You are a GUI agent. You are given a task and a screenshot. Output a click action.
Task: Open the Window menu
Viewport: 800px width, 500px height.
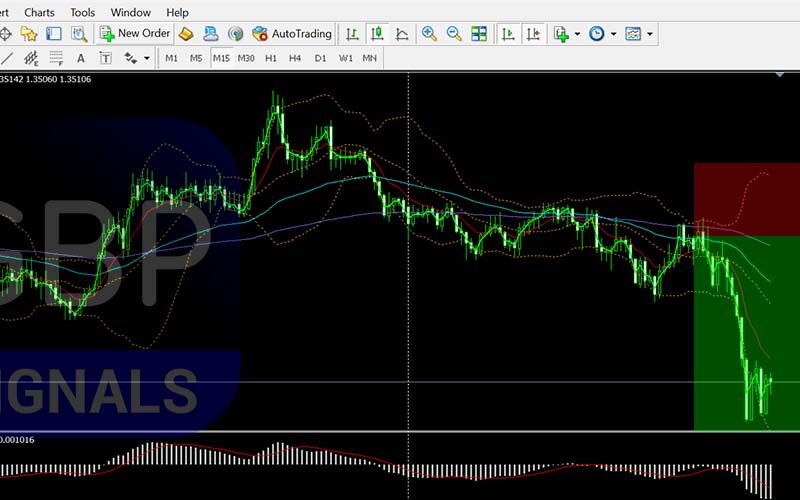pos(131,12)
